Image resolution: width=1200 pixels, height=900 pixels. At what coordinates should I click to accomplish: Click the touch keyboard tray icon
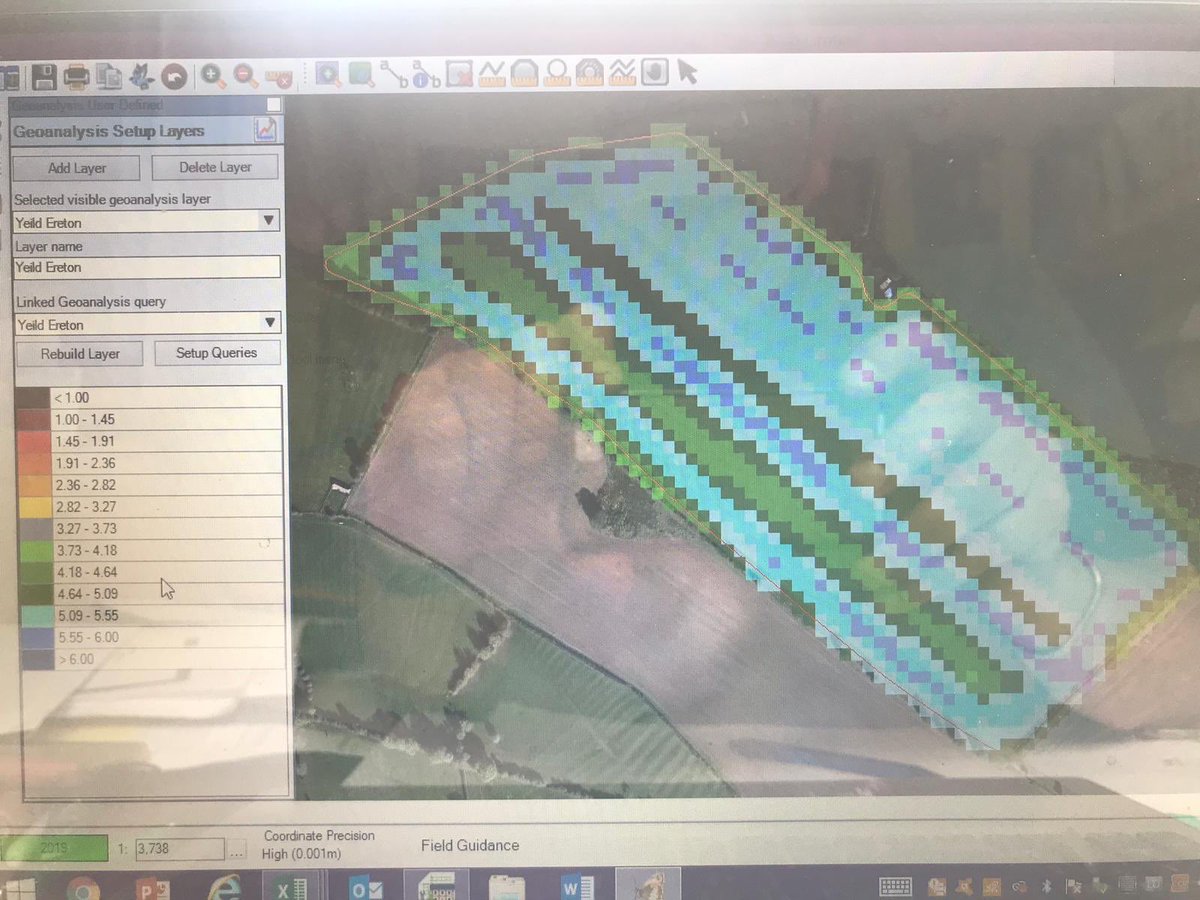(x=896, y=887)
